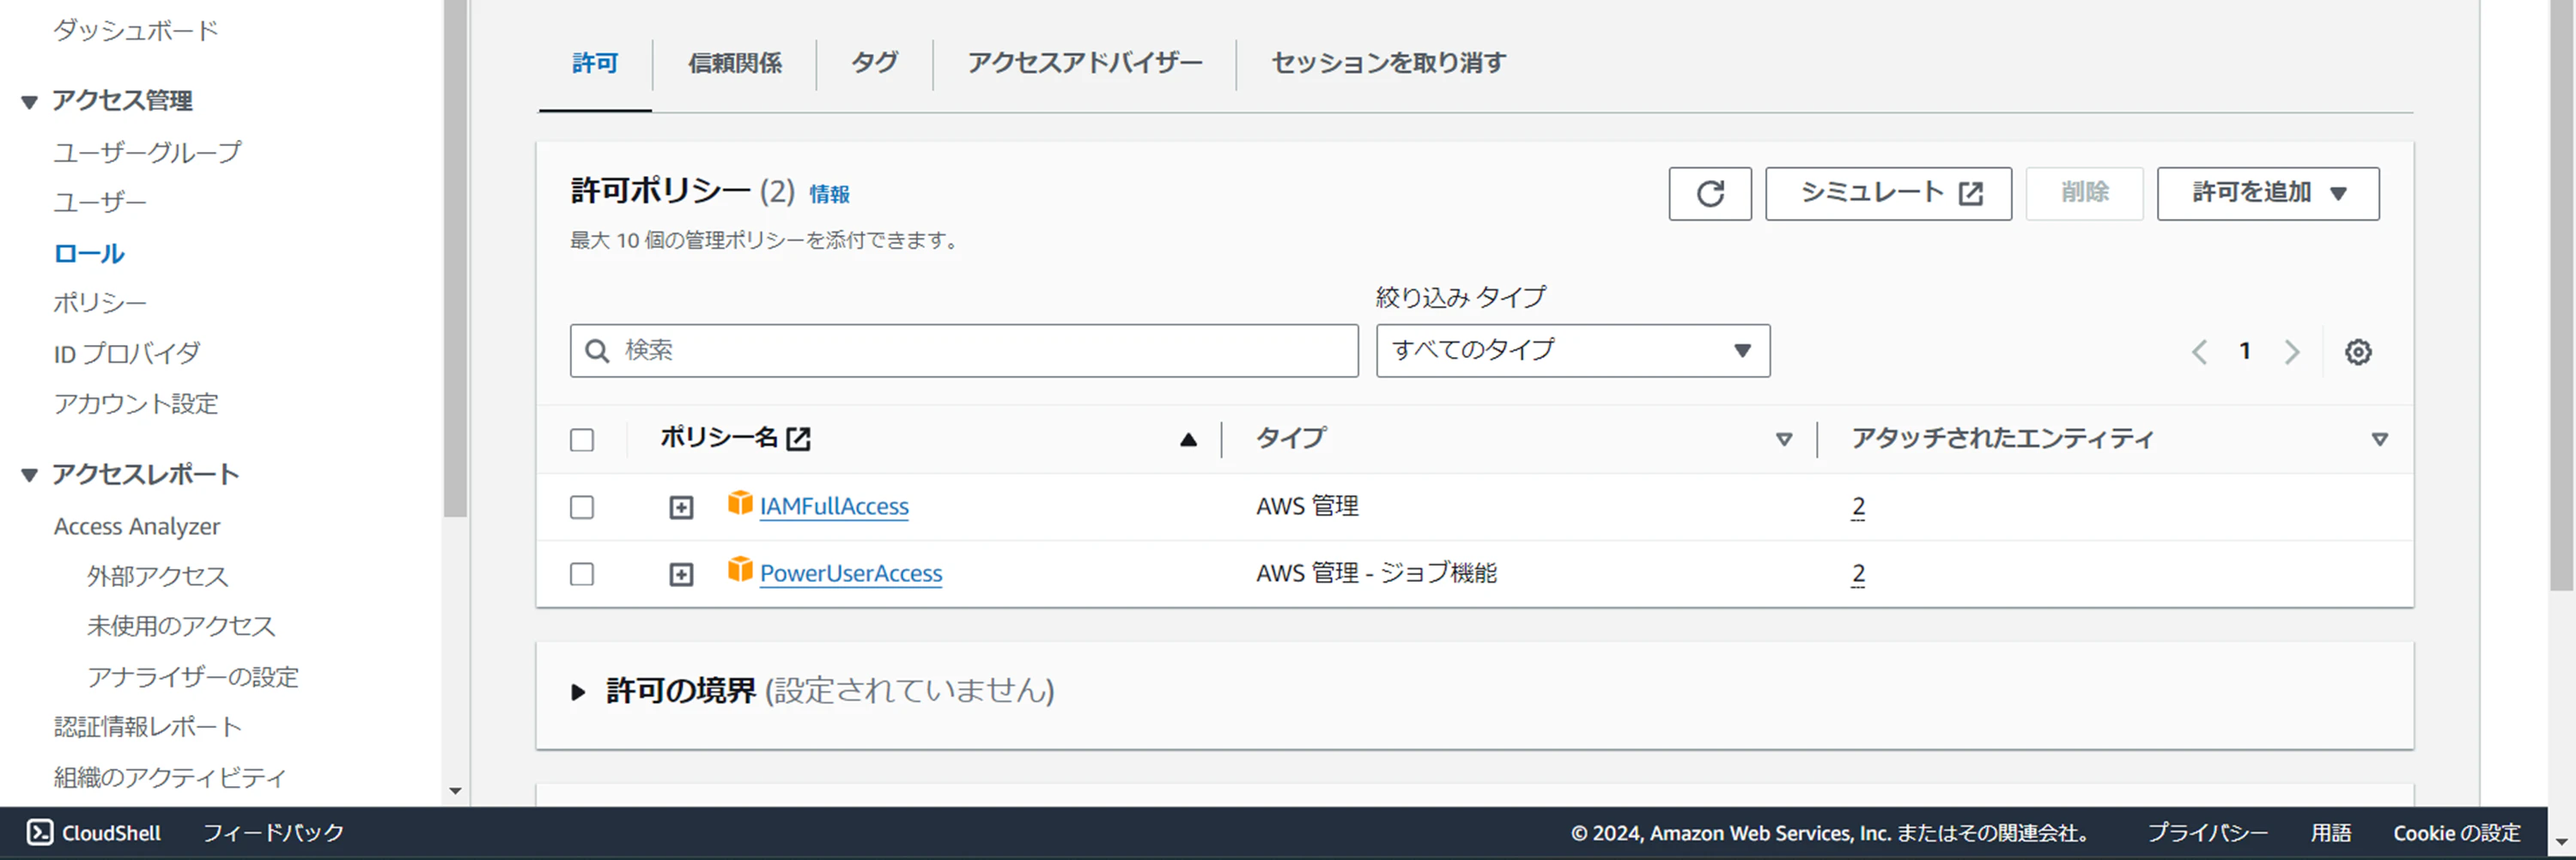
Task: Click external link icon next to ポリシー名
Action: coord(798,438)
